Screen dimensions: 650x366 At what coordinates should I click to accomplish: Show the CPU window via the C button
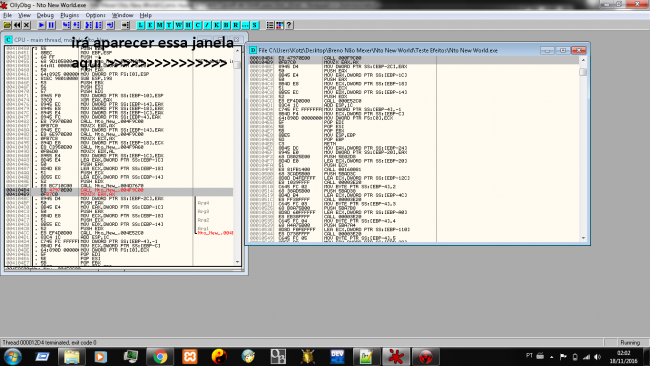[198, 25]
